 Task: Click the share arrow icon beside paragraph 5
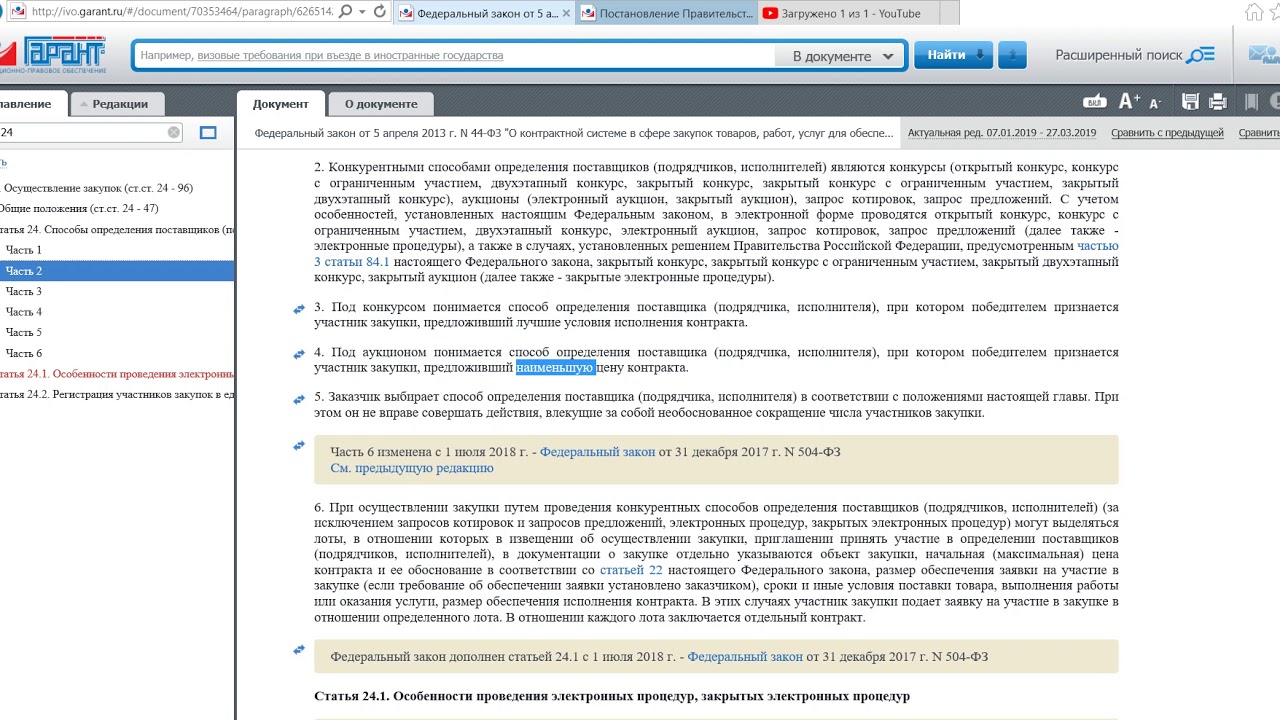[298, 400]
